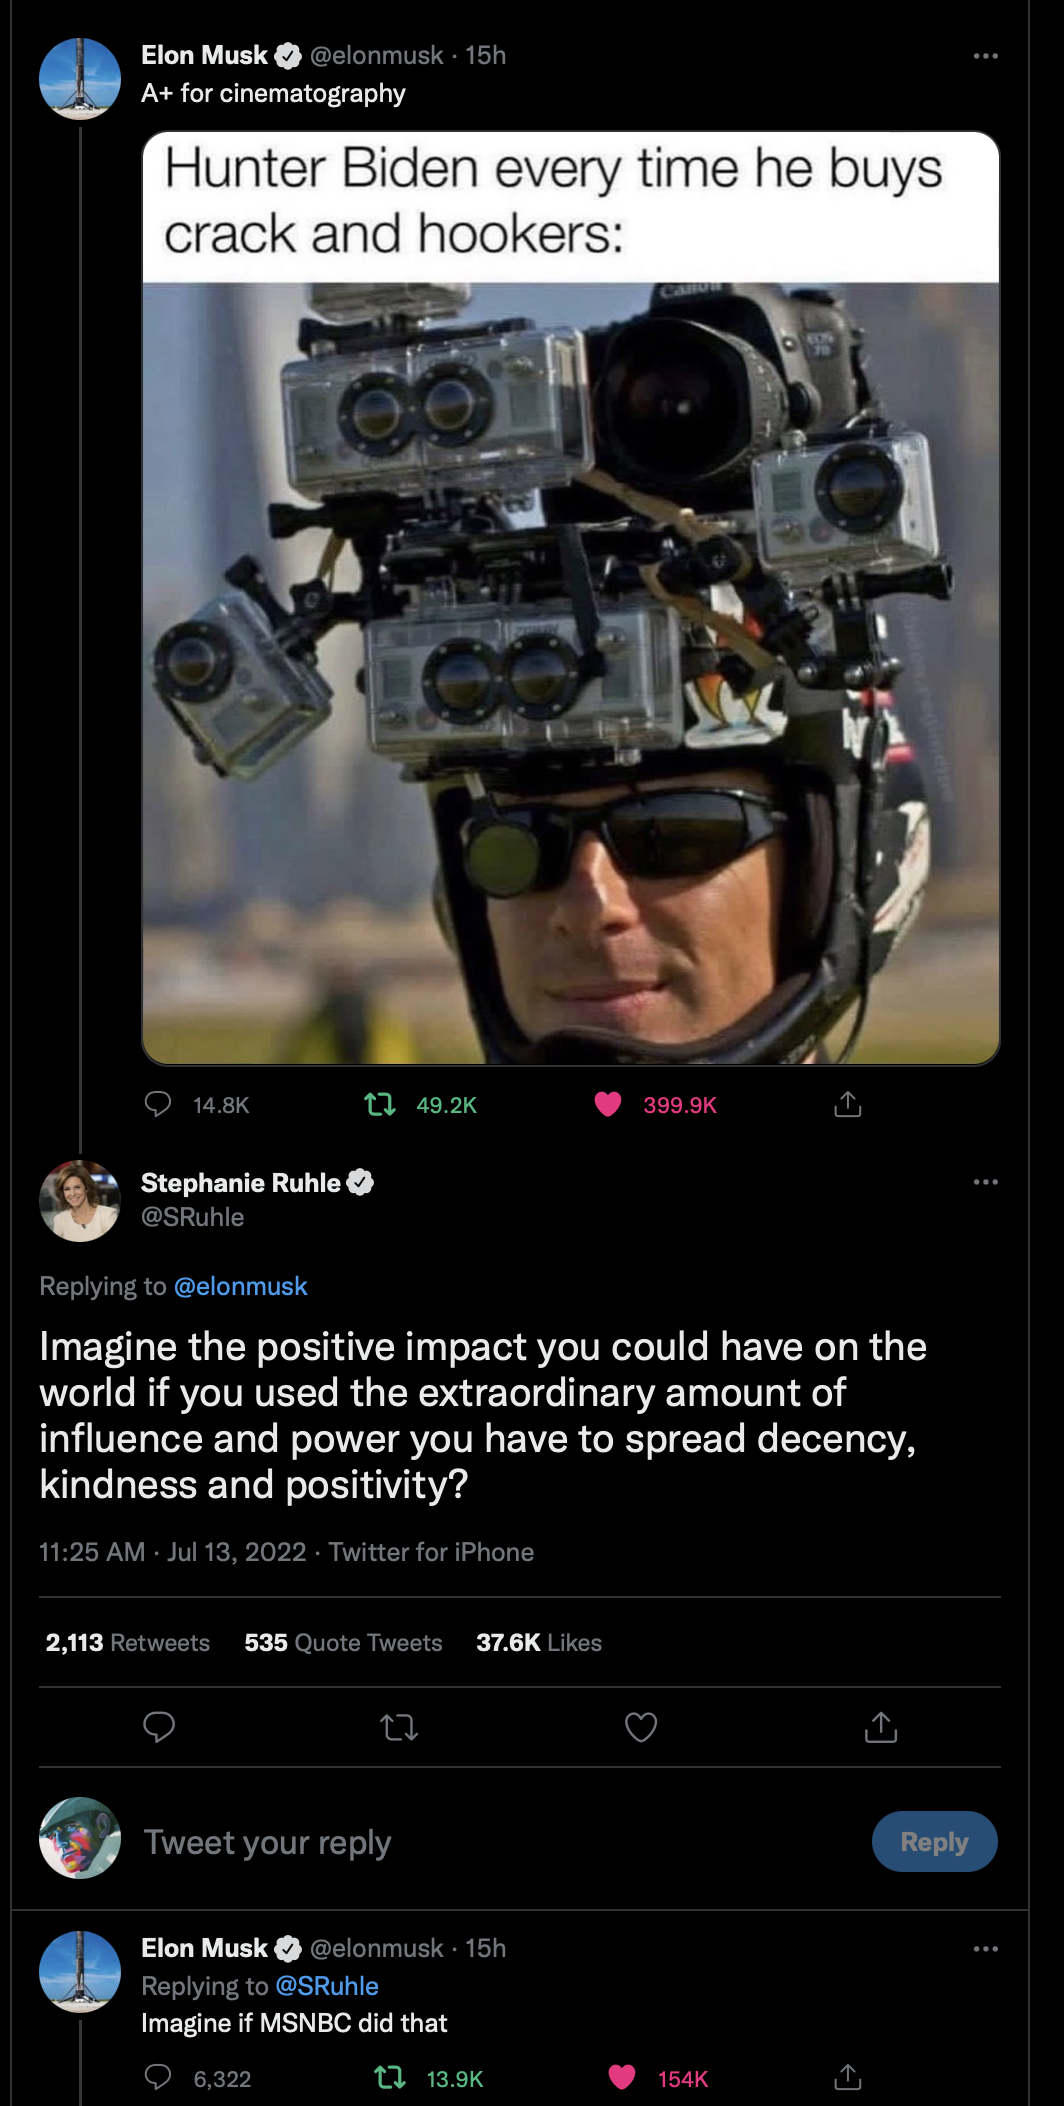
Task: Toggle retweet on tweet with 49.2K retweets
Action: pyautogui.click(x=380, y=1104)
